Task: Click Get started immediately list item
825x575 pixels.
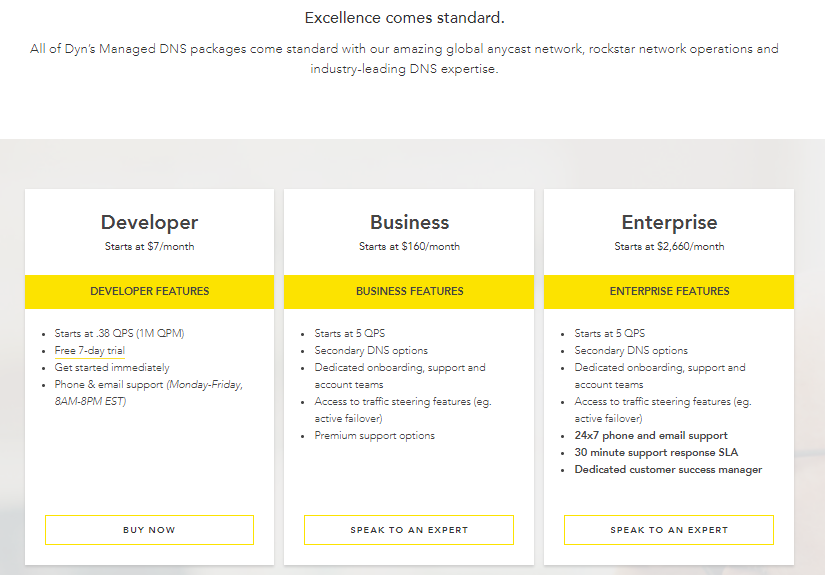Action: point(112,367)
